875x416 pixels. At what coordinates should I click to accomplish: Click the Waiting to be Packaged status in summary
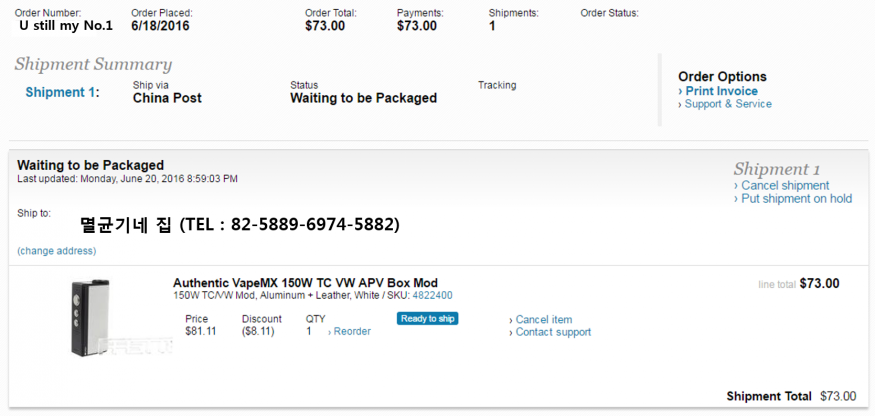coord(363,98)
